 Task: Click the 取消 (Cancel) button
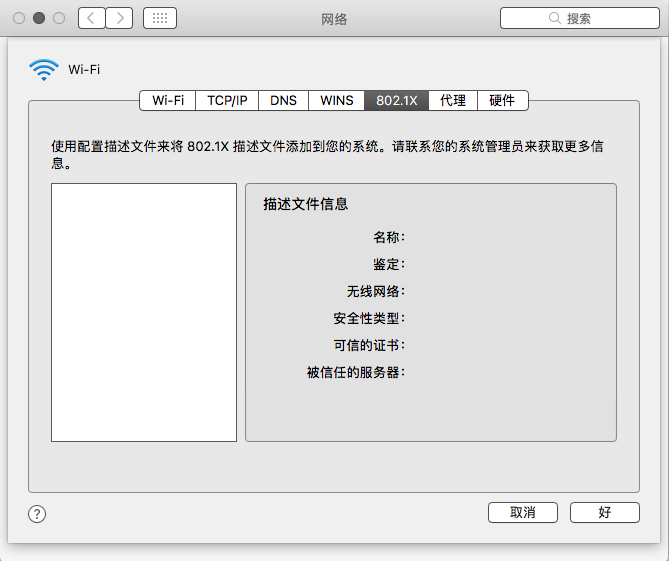(522, 512)
